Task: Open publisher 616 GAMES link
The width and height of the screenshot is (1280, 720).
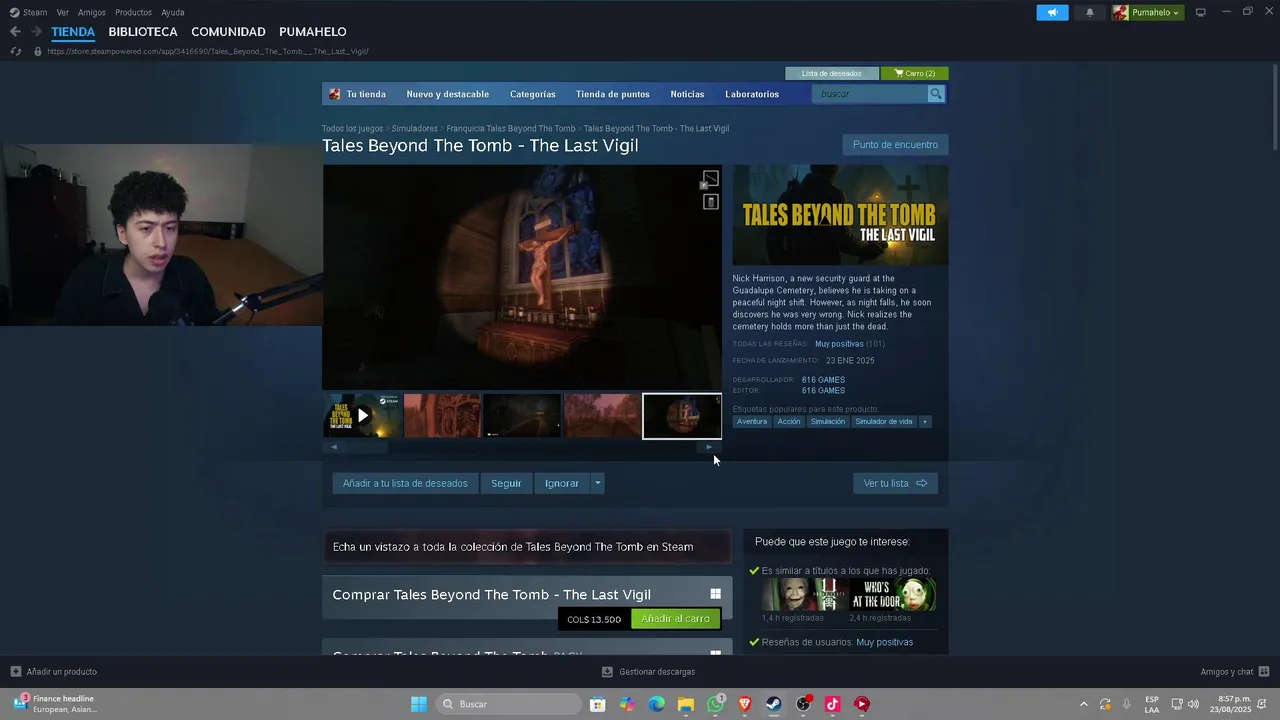Action: click(823, 391)
